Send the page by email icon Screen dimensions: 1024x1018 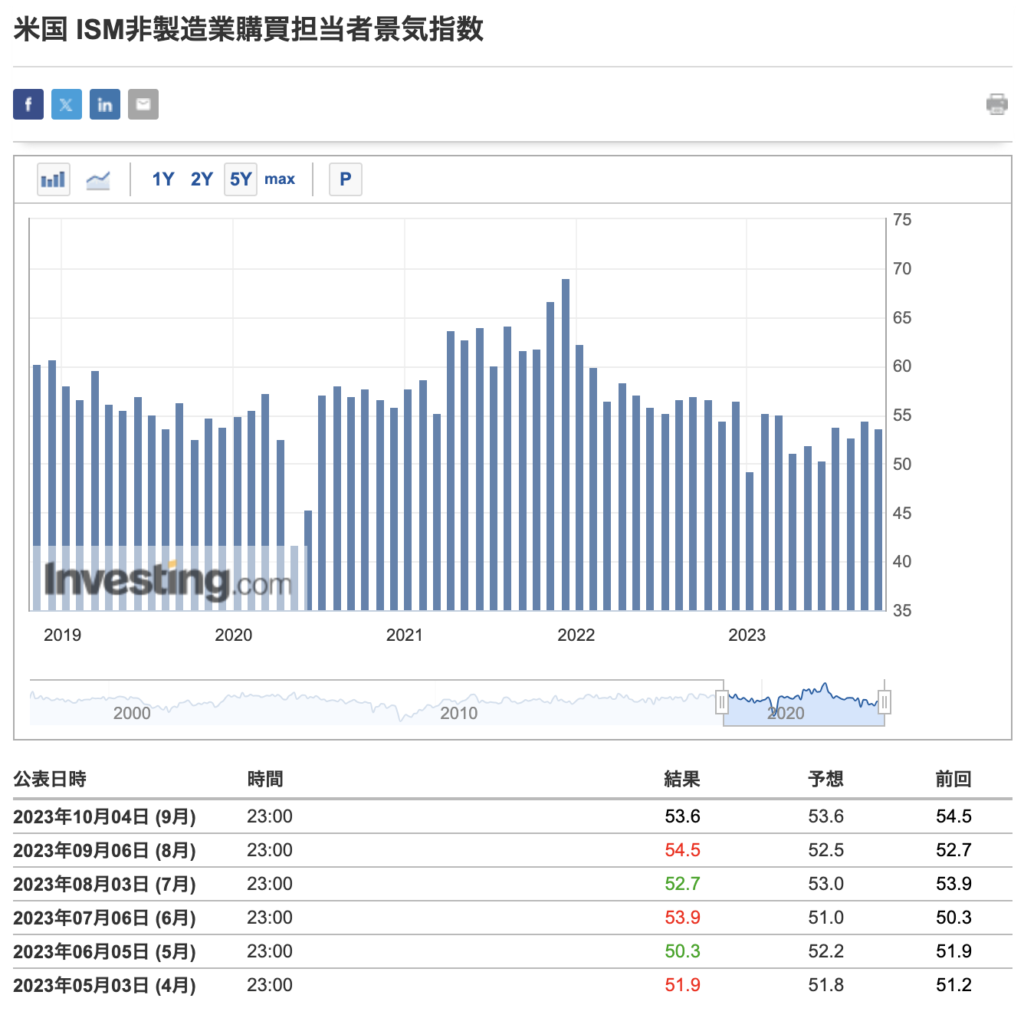[x=143, y=104]
